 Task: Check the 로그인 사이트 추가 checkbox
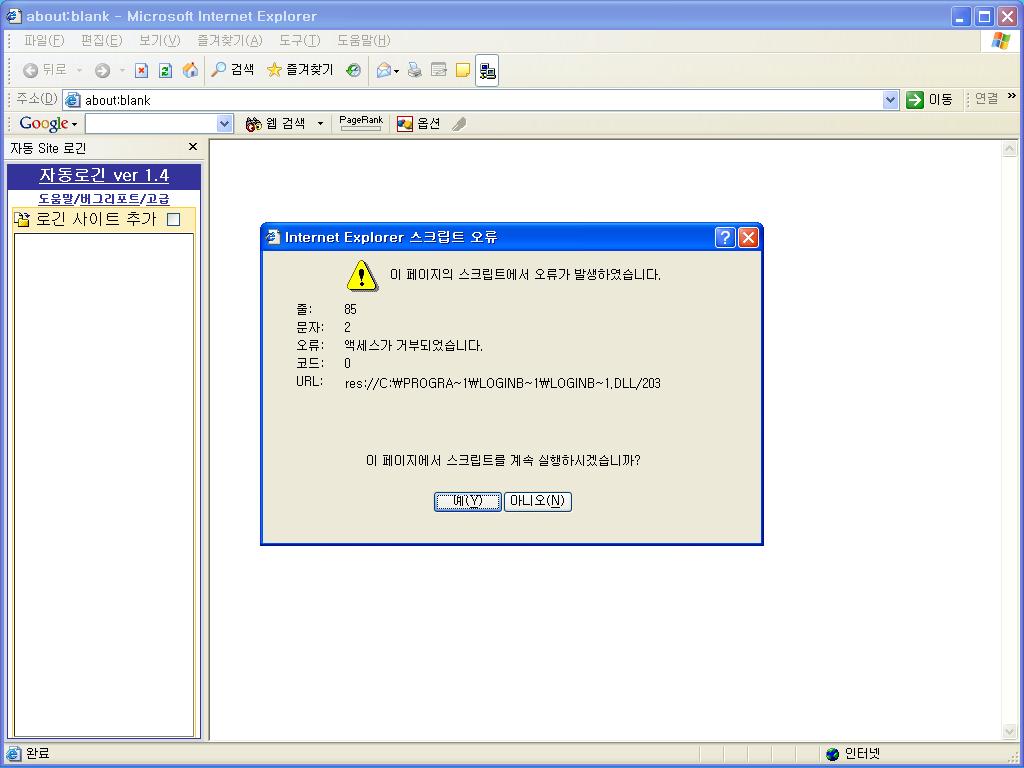click(173, 220)
